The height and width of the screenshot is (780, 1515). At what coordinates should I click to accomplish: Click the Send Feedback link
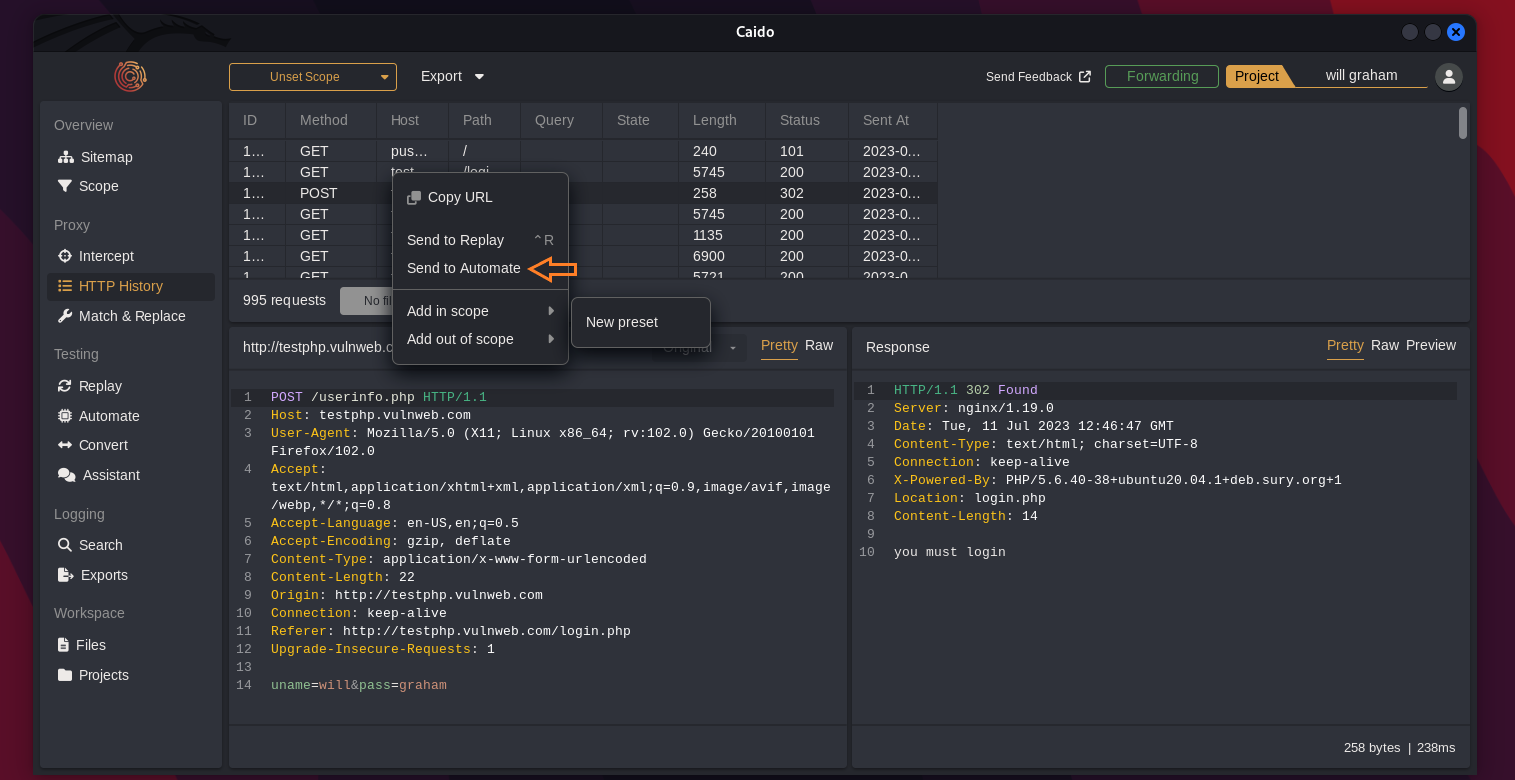[x=1038, y=77]
